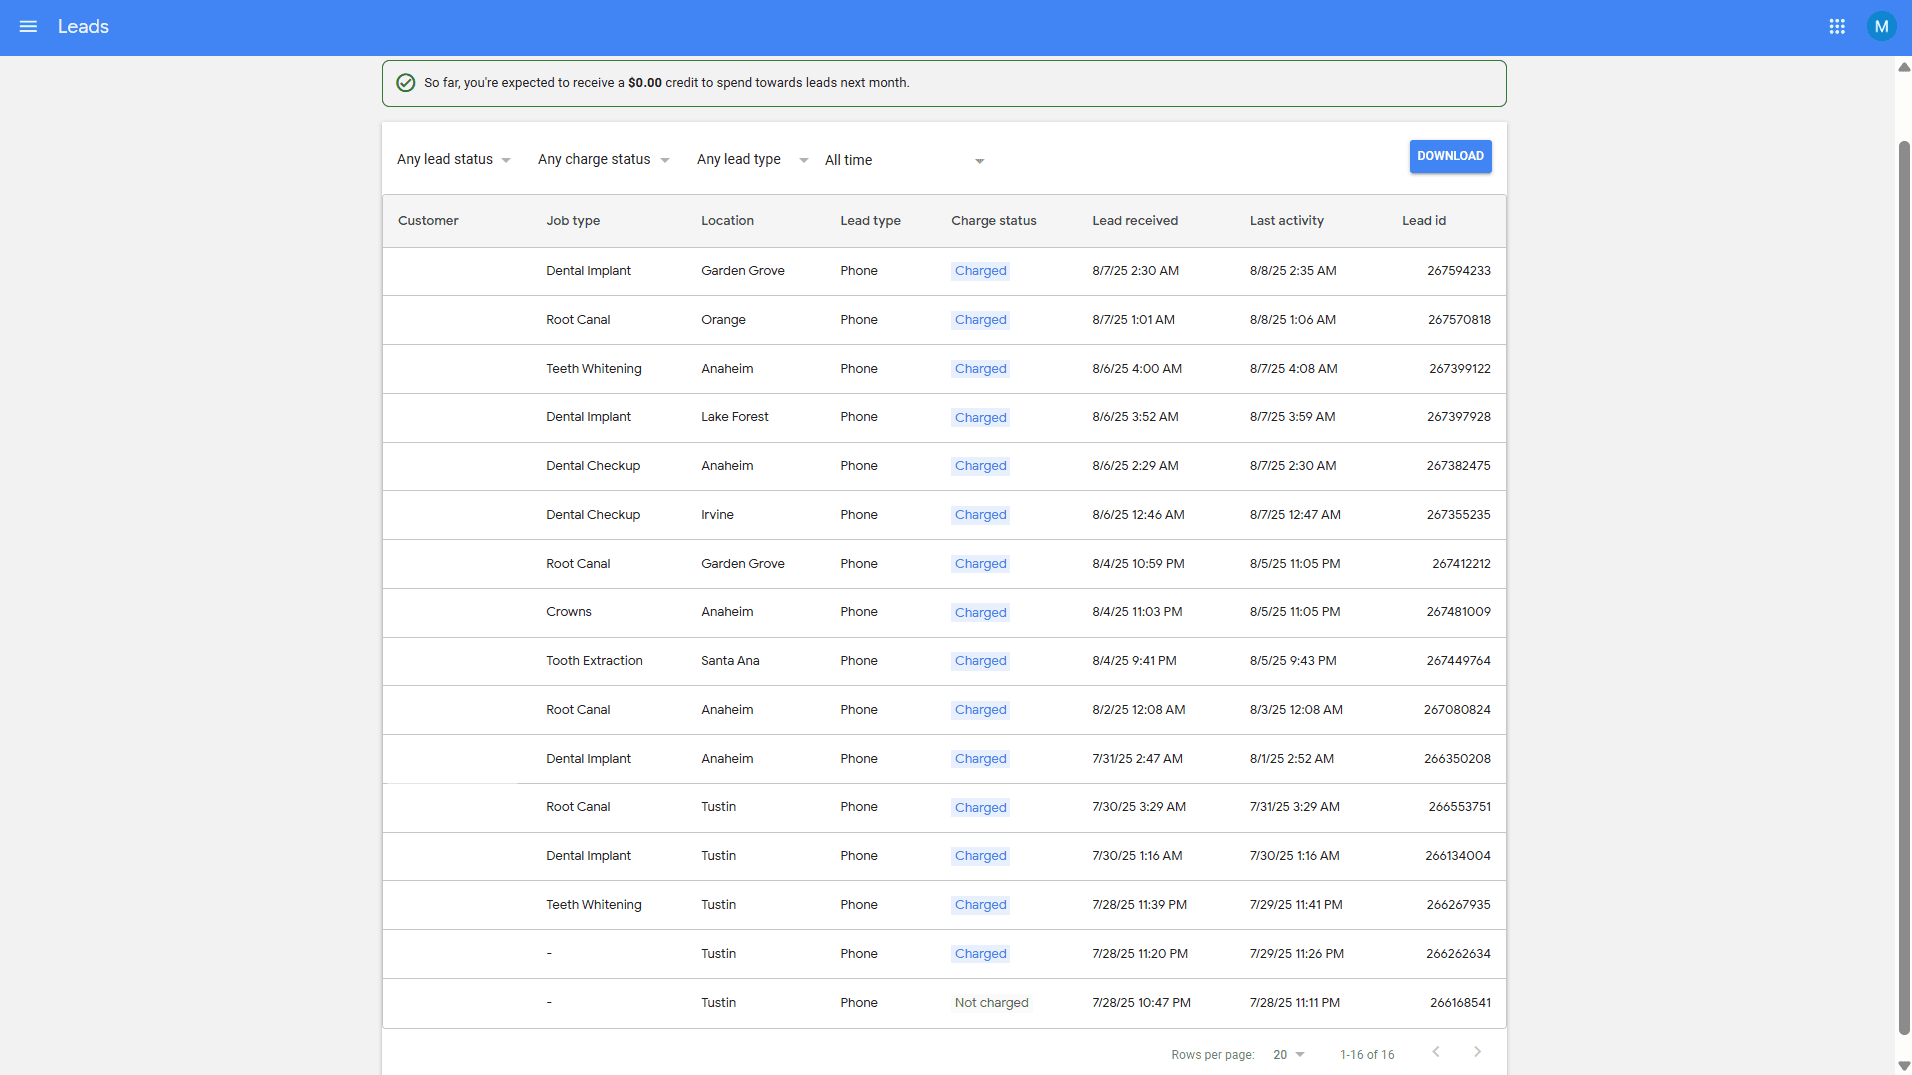This screenshot has width=1912, height=1075.
Task: Download the leads report
Action: pyautogui.click(x=1450, y=156)
